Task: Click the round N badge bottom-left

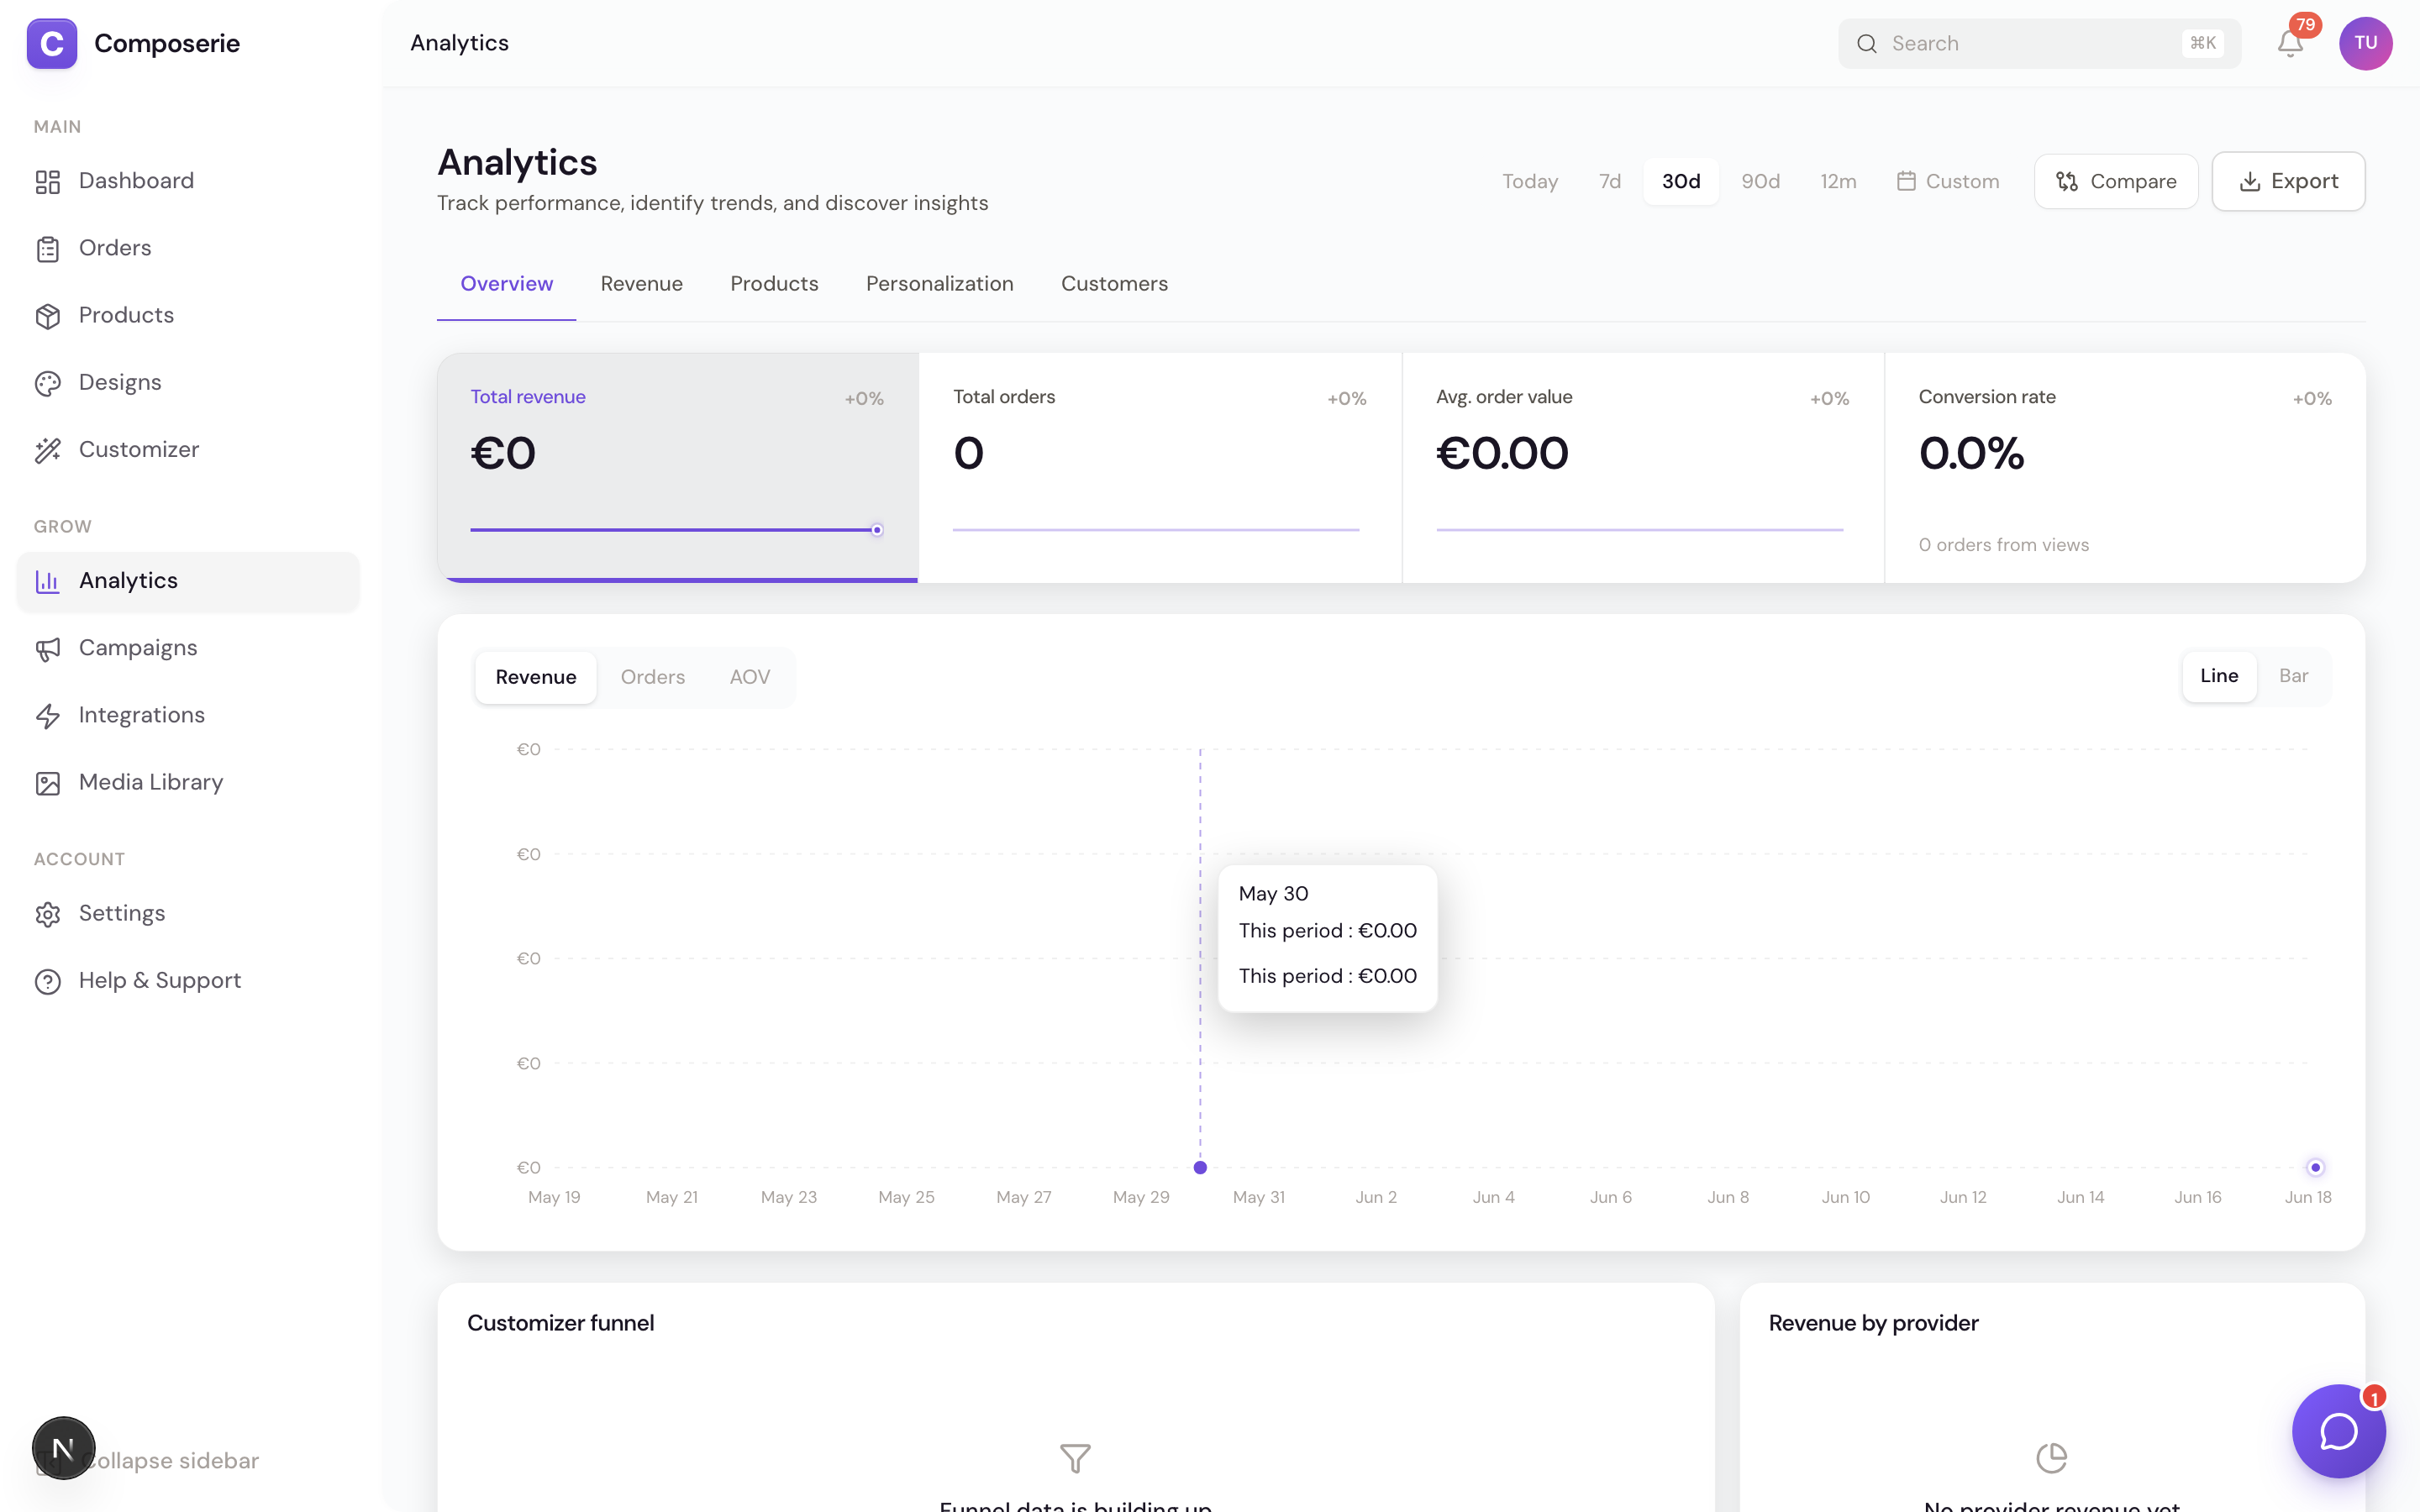Action: 63,1448
